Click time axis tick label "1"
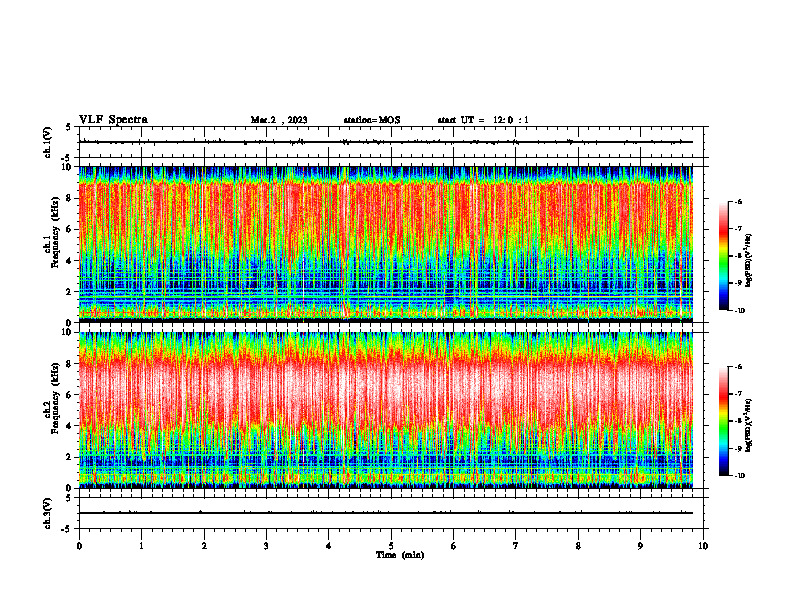The width and height of the screenshot is (792, 612). coord(141,546)
